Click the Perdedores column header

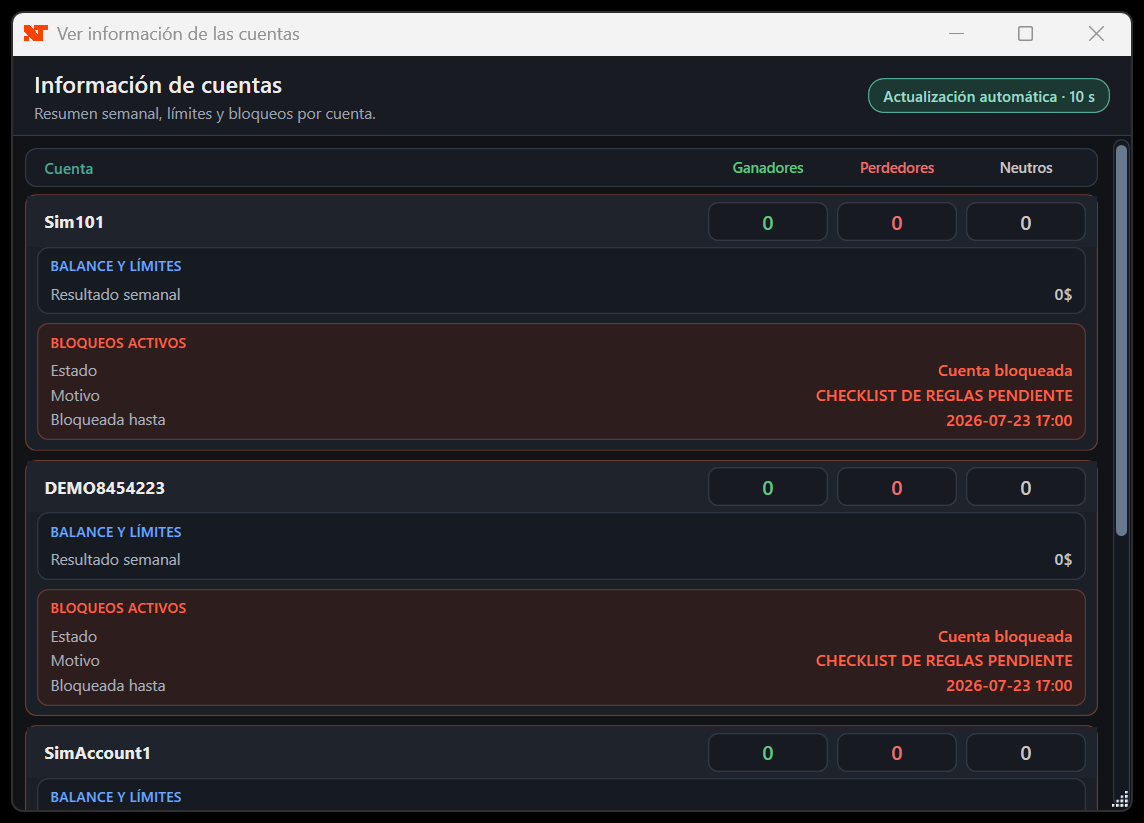click(x=897, y=168)
